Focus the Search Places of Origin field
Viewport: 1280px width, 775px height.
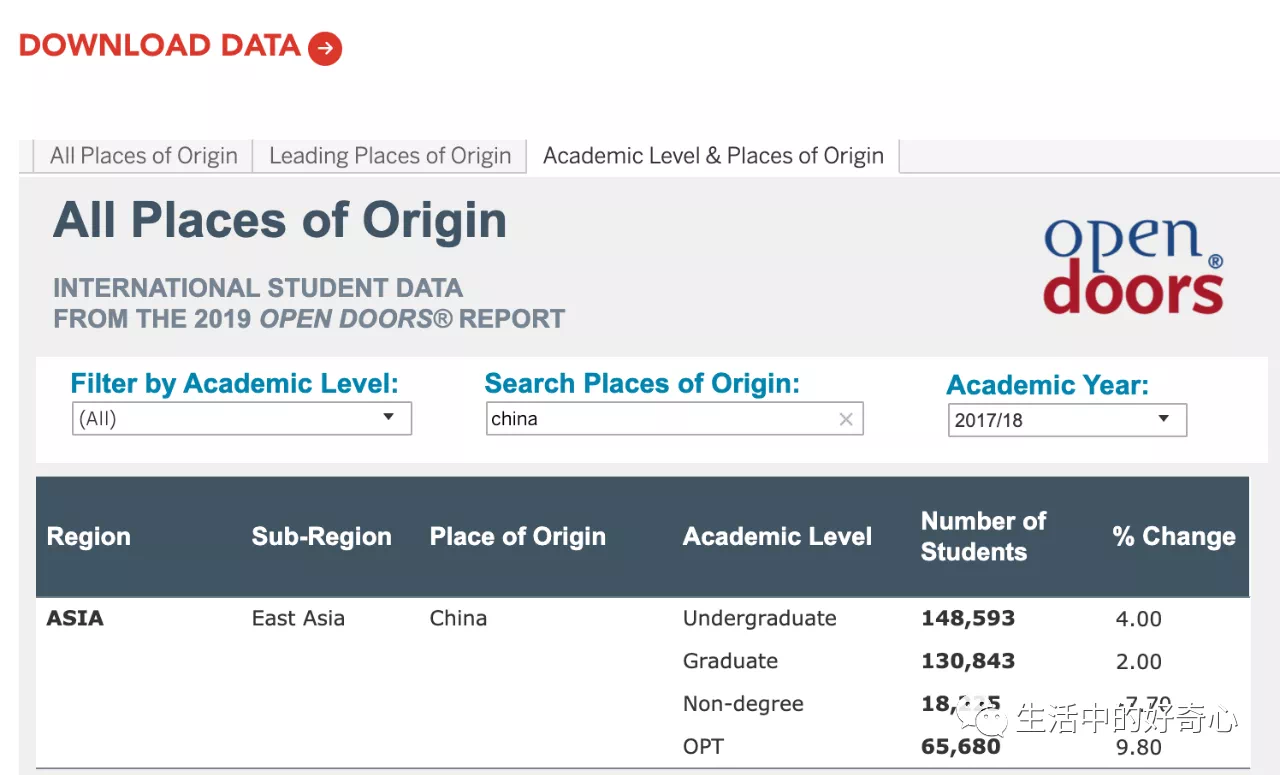(x=660, y=420)
